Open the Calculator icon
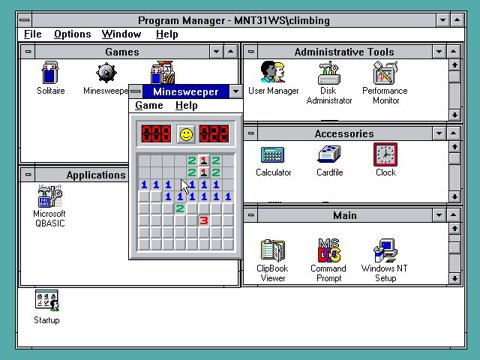 coord(273,155)
